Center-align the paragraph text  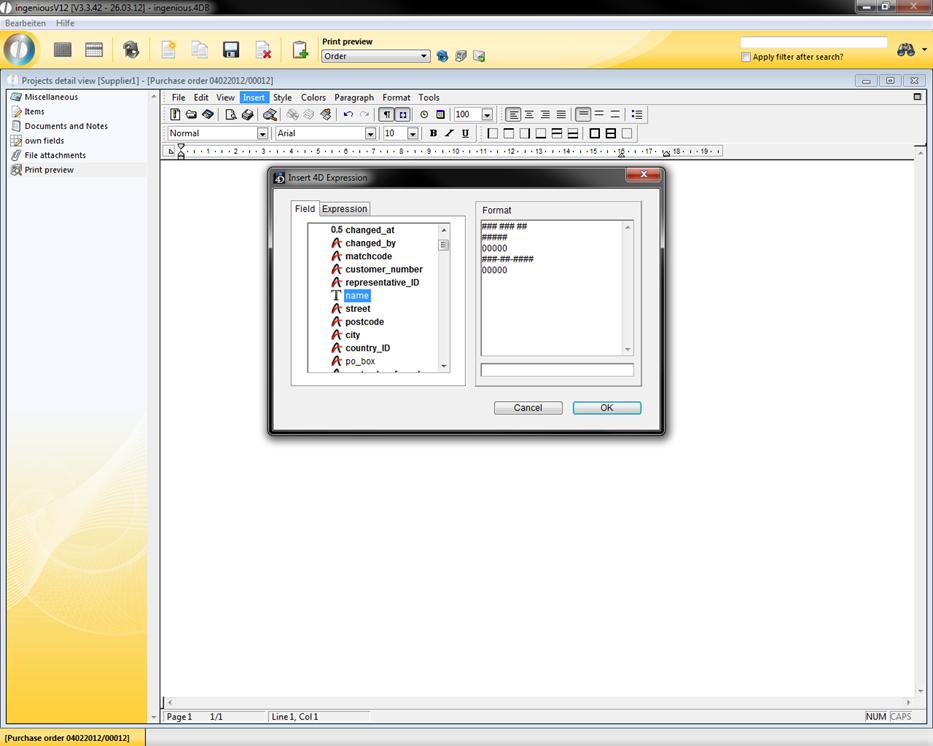(529, 115)
